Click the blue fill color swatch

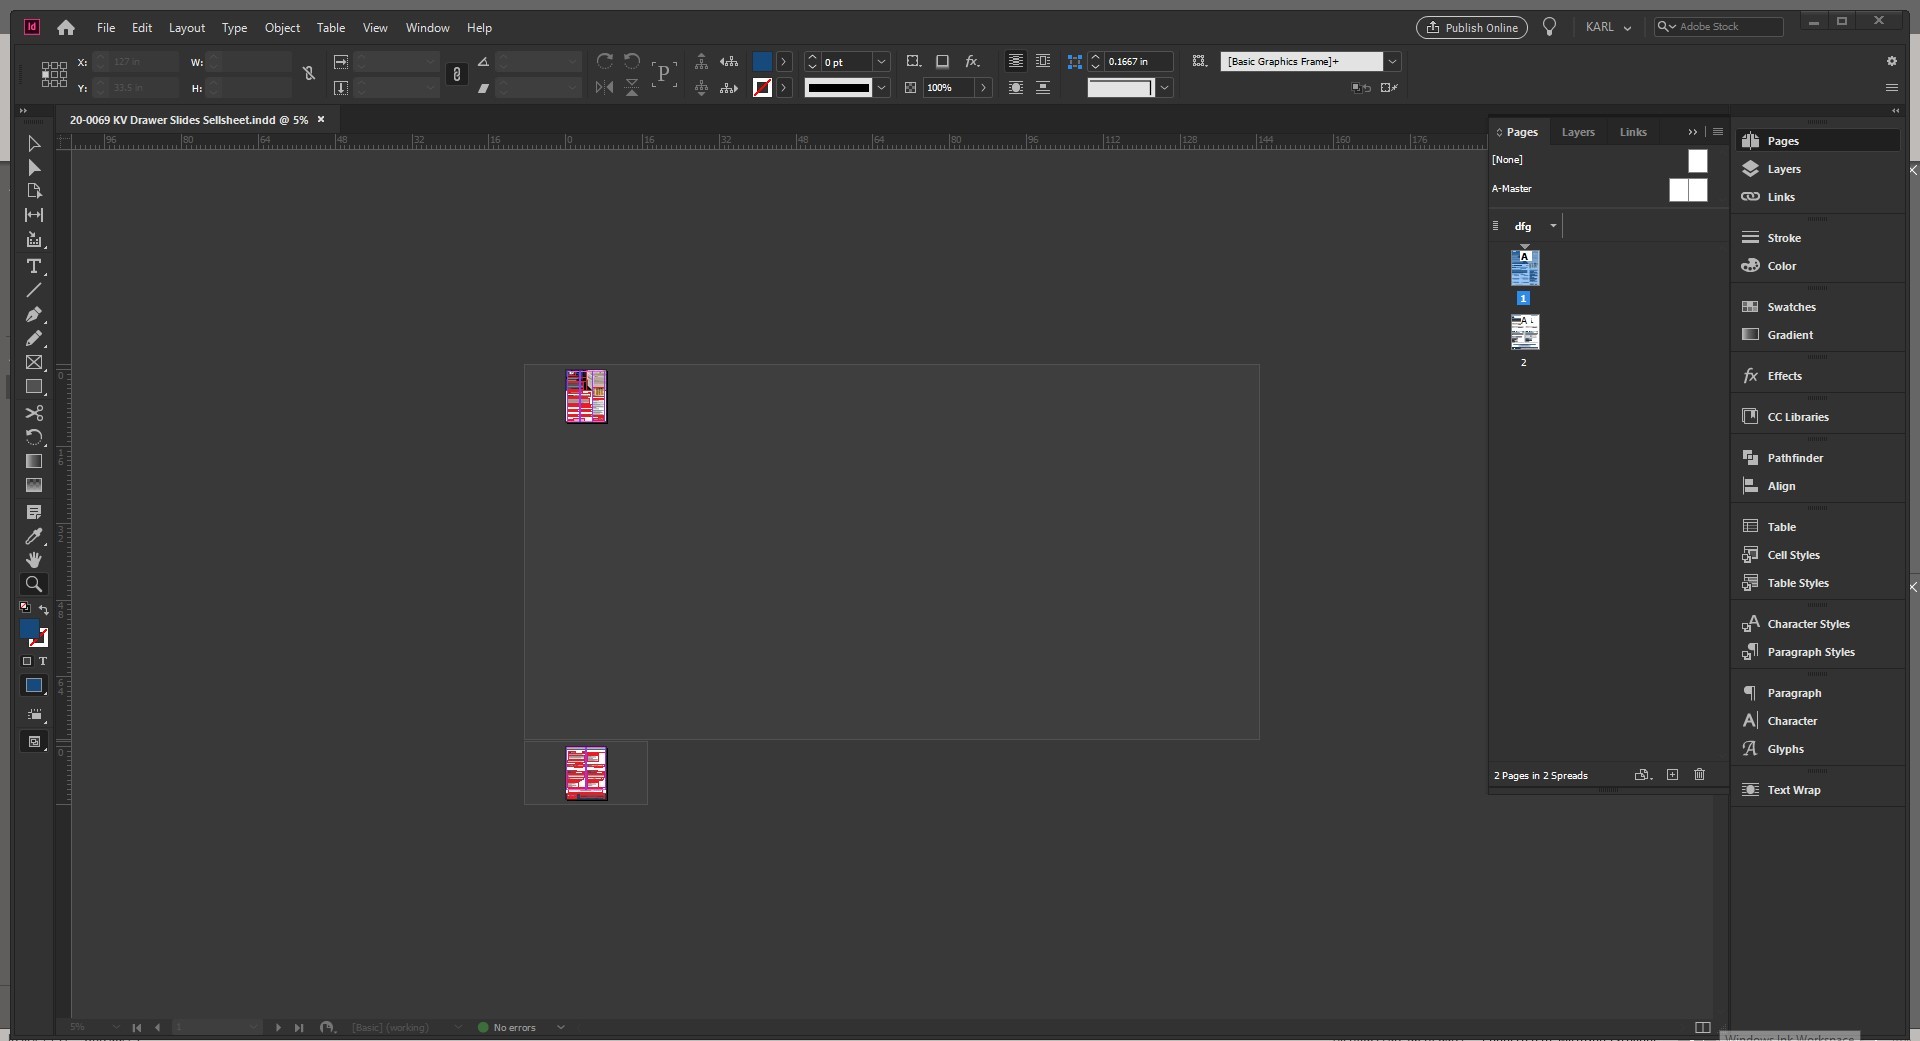coord(762,61)
